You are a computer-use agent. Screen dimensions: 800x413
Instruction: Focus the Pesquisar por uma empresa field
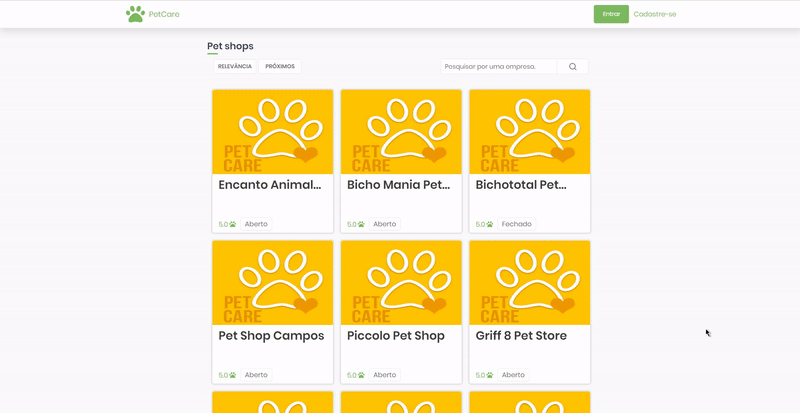(499, 66)
